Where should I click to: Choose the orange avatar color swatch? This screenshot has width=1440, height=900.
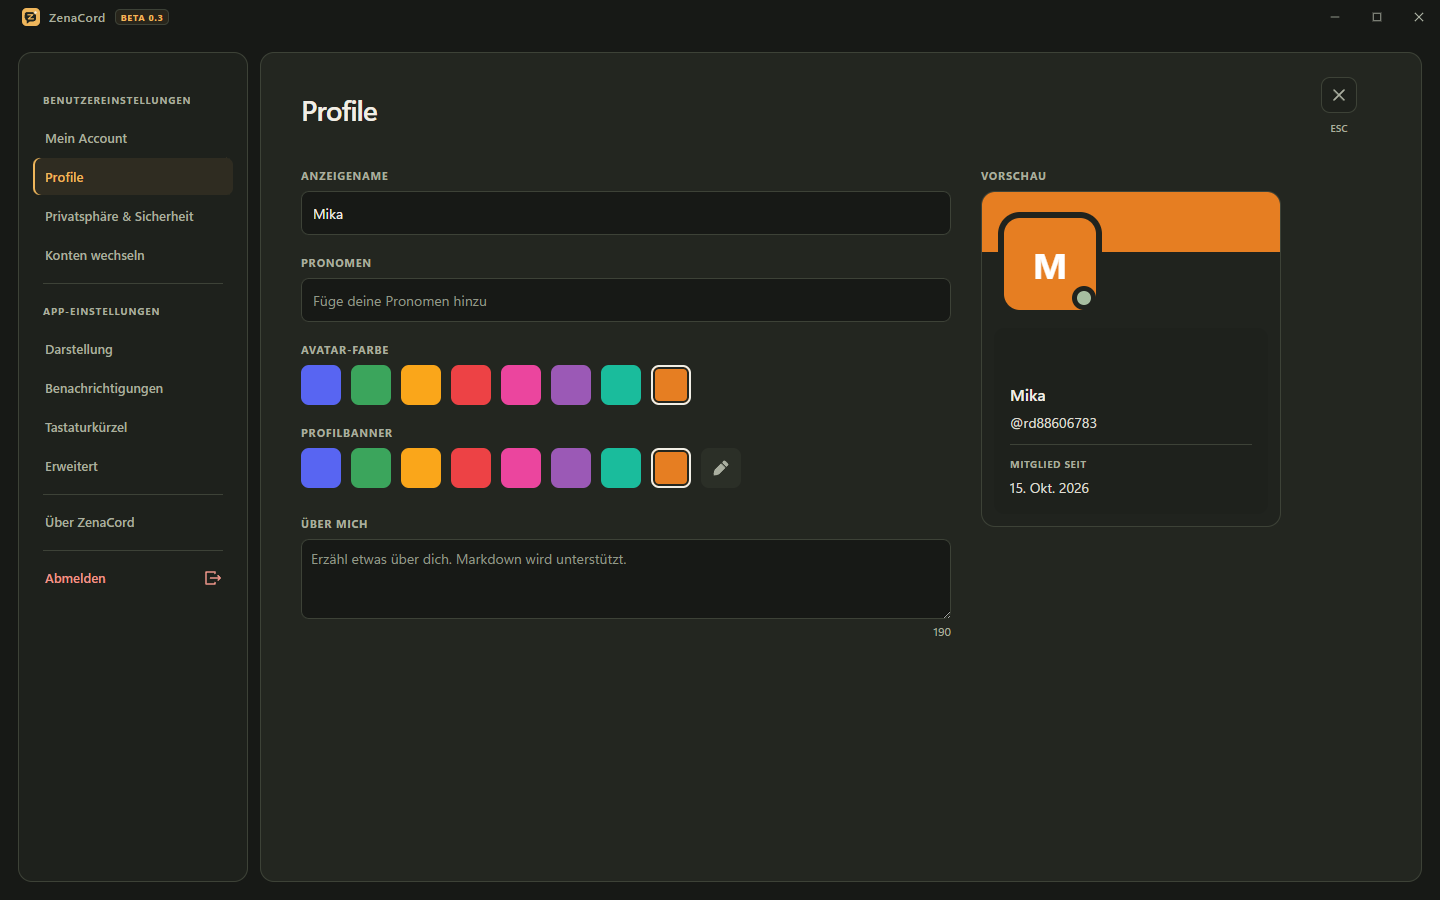point(671,385)
